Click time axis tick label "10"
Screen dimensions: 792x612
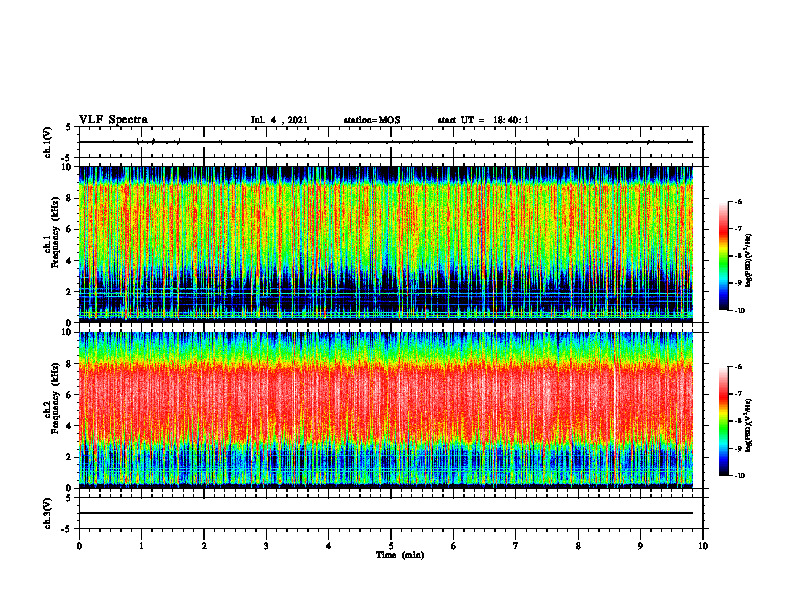click(x=703, y=546)
